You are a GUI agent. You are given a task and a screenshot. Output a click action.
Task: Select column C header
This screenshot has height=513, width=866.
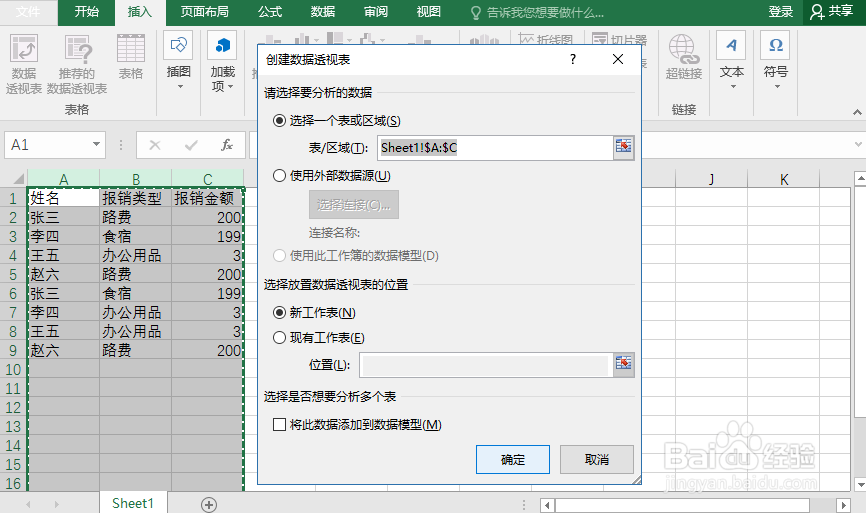pyautogui.click(x=208, y=178)
